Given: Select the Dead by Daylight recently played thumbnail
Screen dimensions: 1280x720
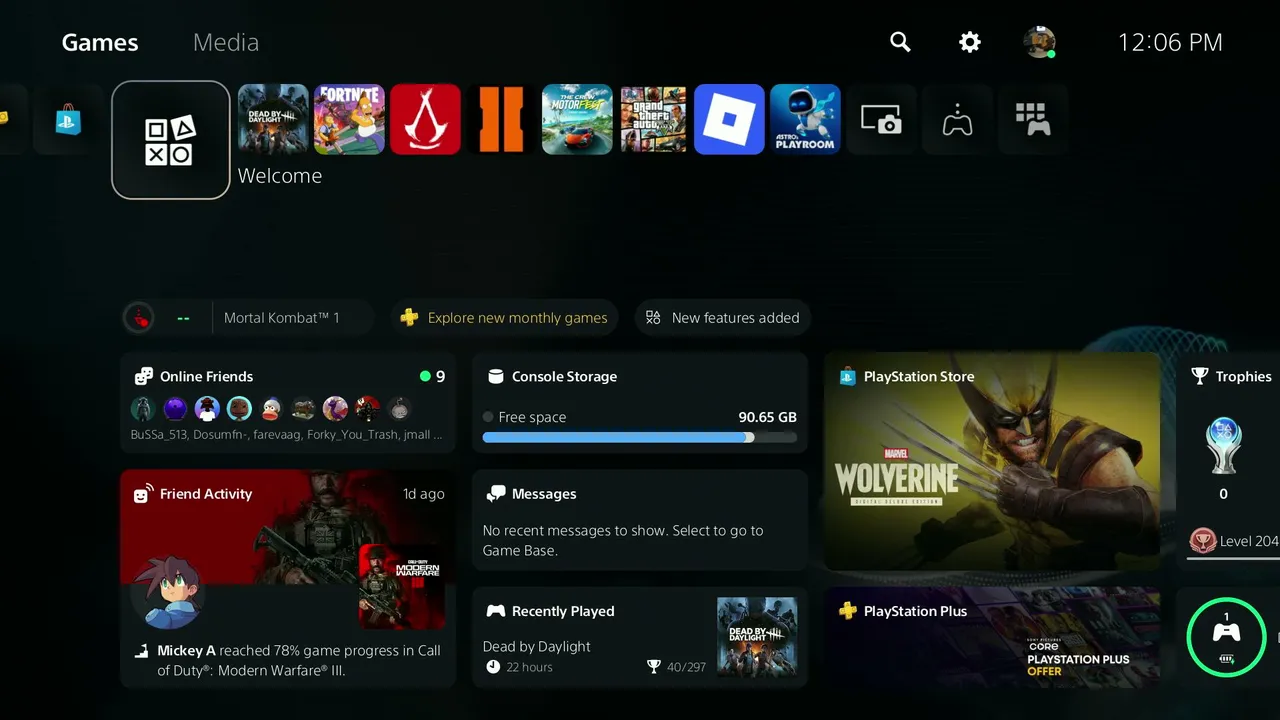Looking at the screenshot, I should coord(757,637).
